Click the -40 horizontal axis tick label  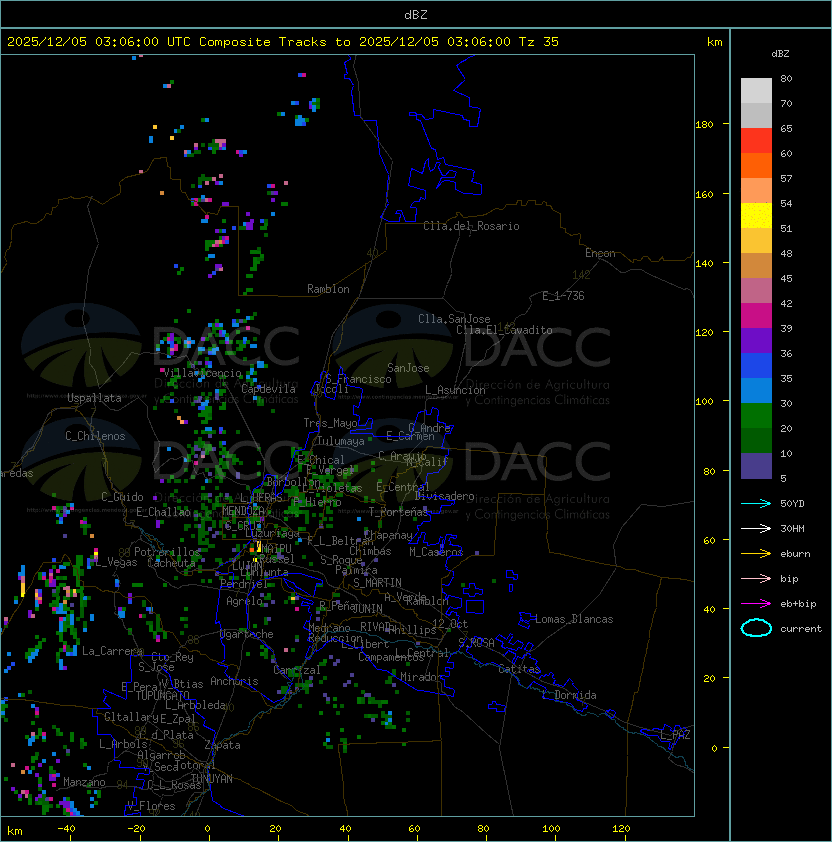point(66,829)
